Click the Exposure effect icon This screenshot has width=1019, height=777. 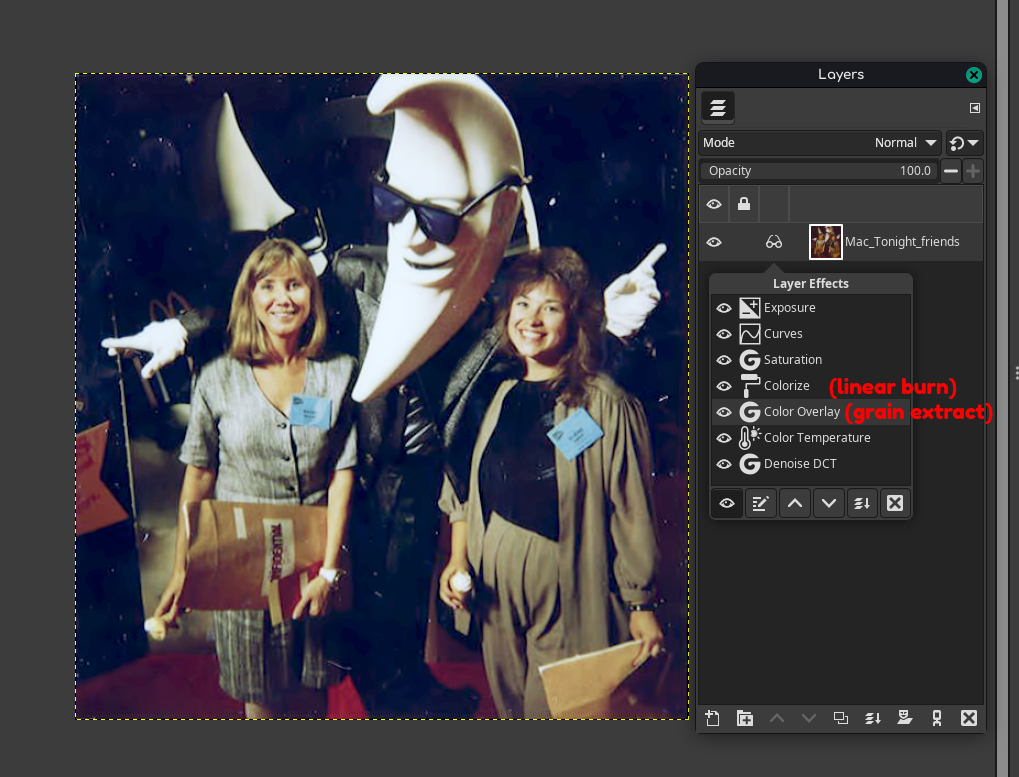[749, 308]
